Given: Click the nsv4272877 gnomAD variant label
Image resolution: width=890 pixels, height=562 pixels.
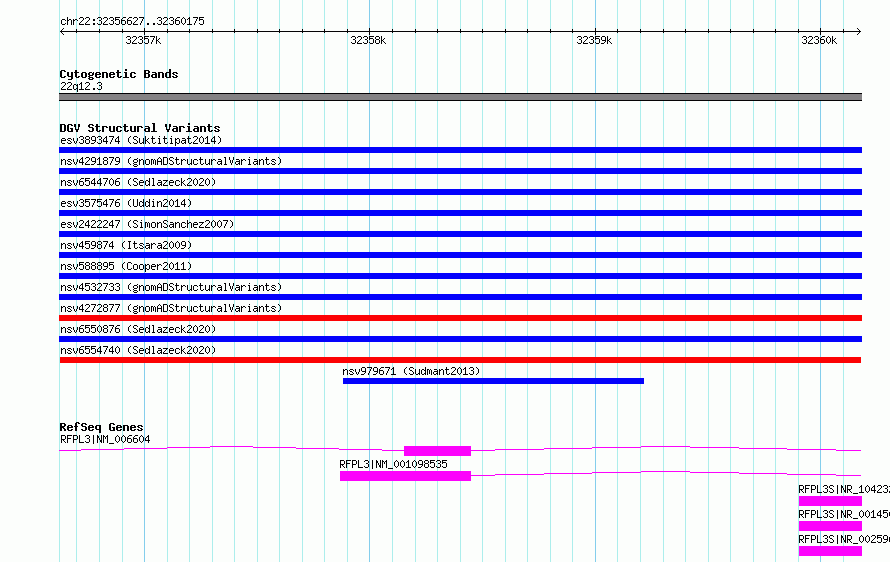Looking at the screenshot, I should click(x=171, y=308).
